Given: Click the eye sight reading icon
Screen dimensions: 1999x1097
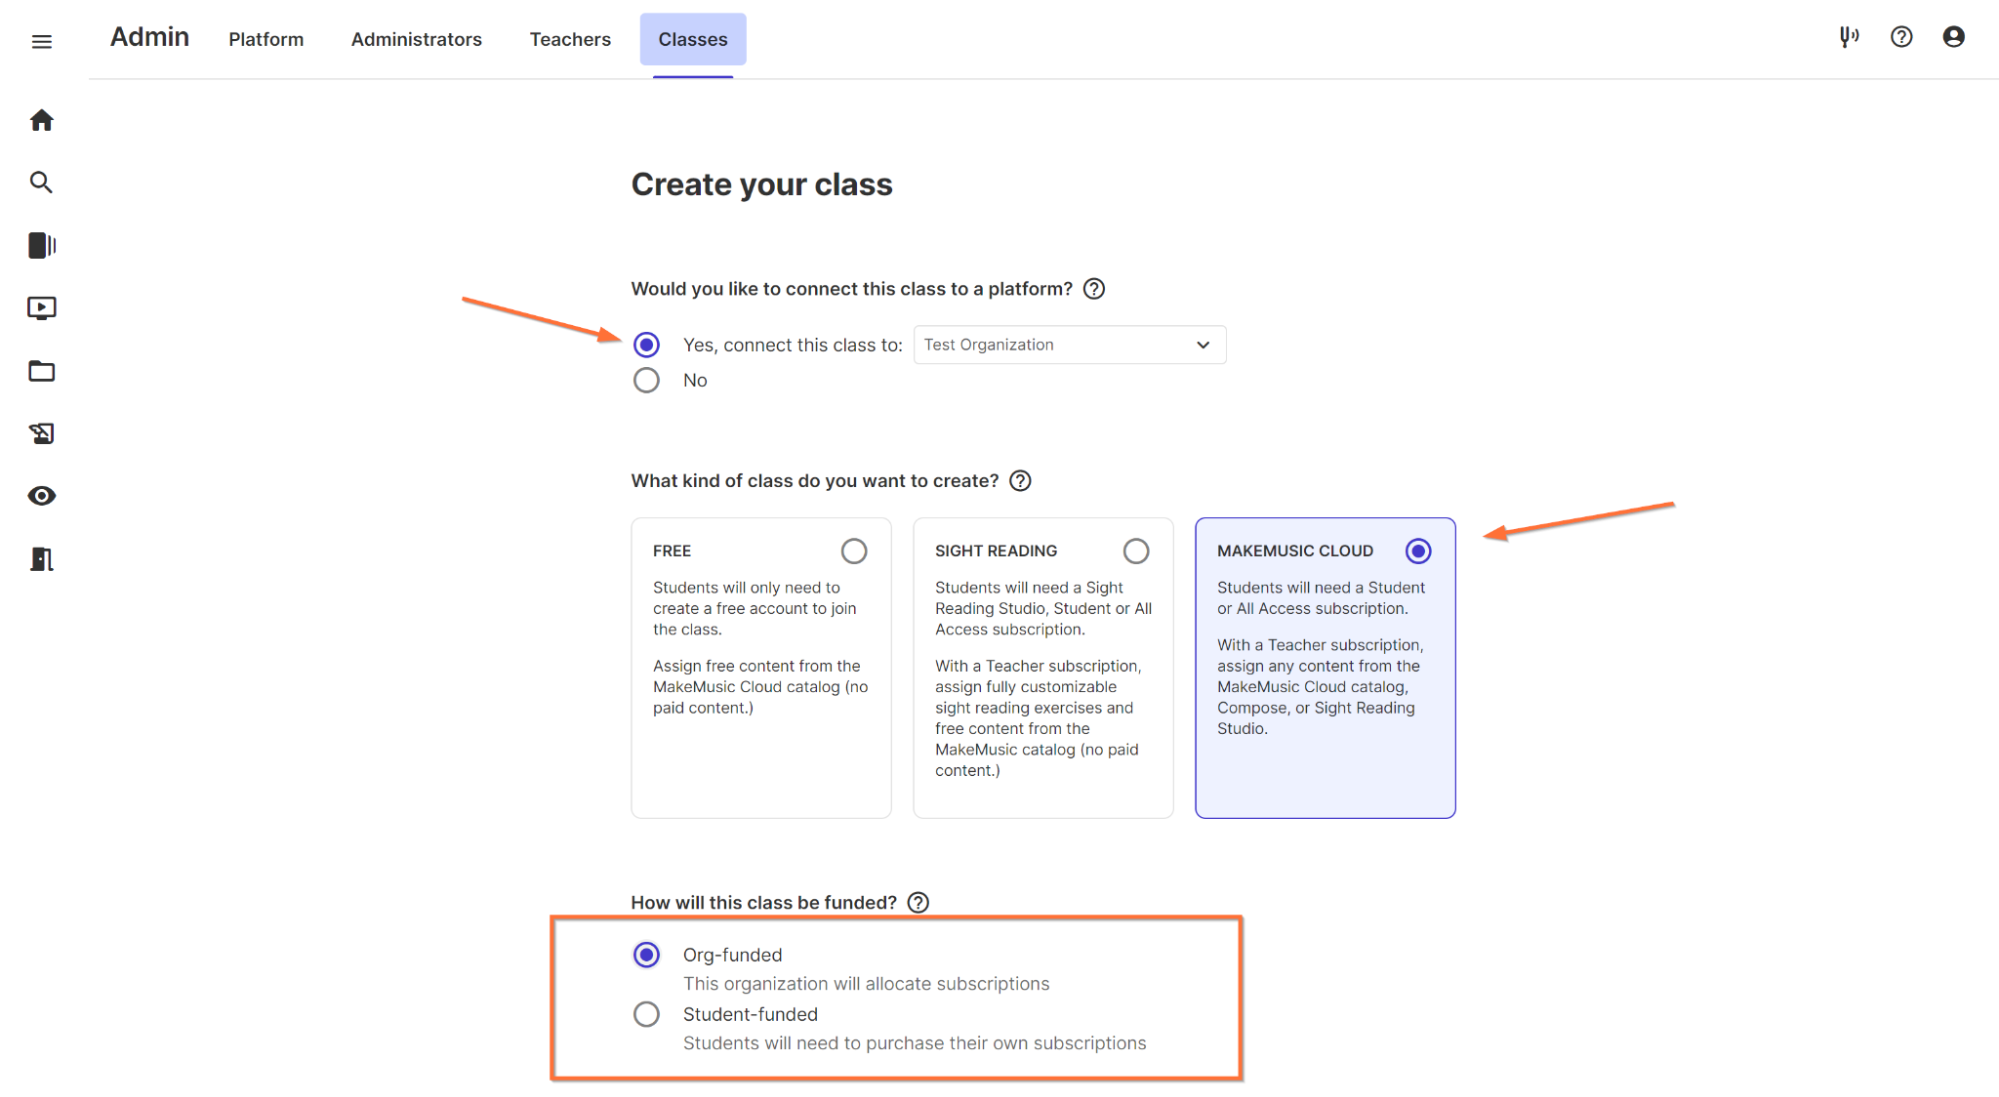Looking at the screenshot, I should (41, 496).
